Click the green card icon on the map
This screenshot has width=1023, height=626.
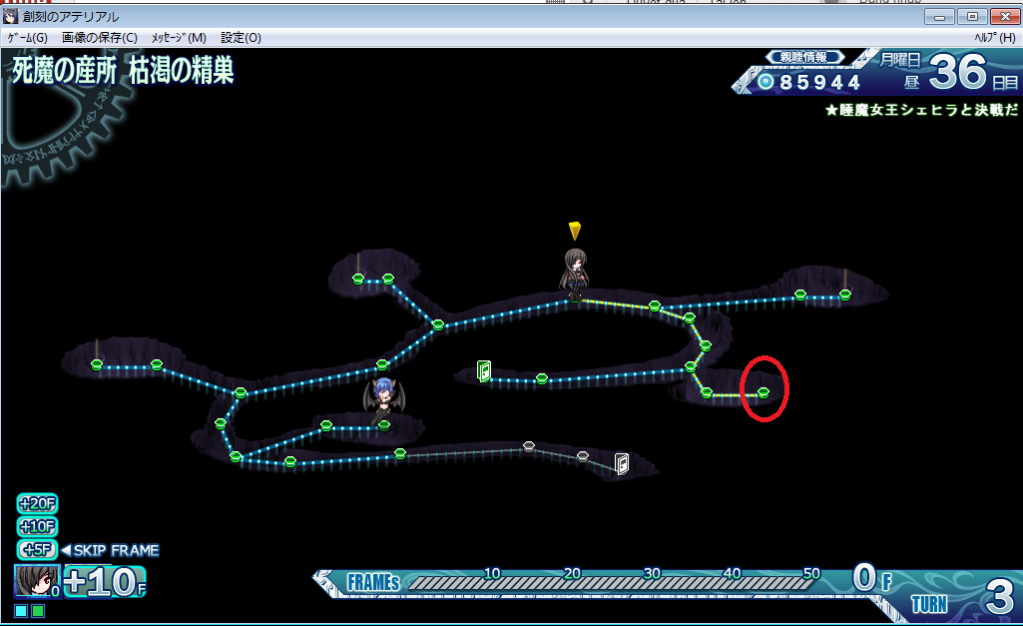point(483,371)
